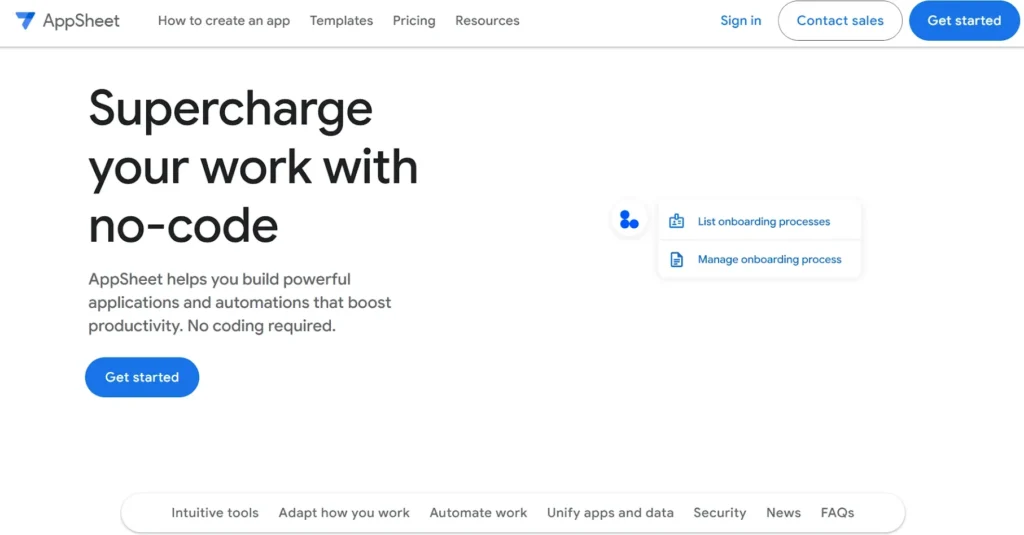Click the AppSheet wordmark text
Viewport: 1024px width, 535px height.
tap(81, 21)
